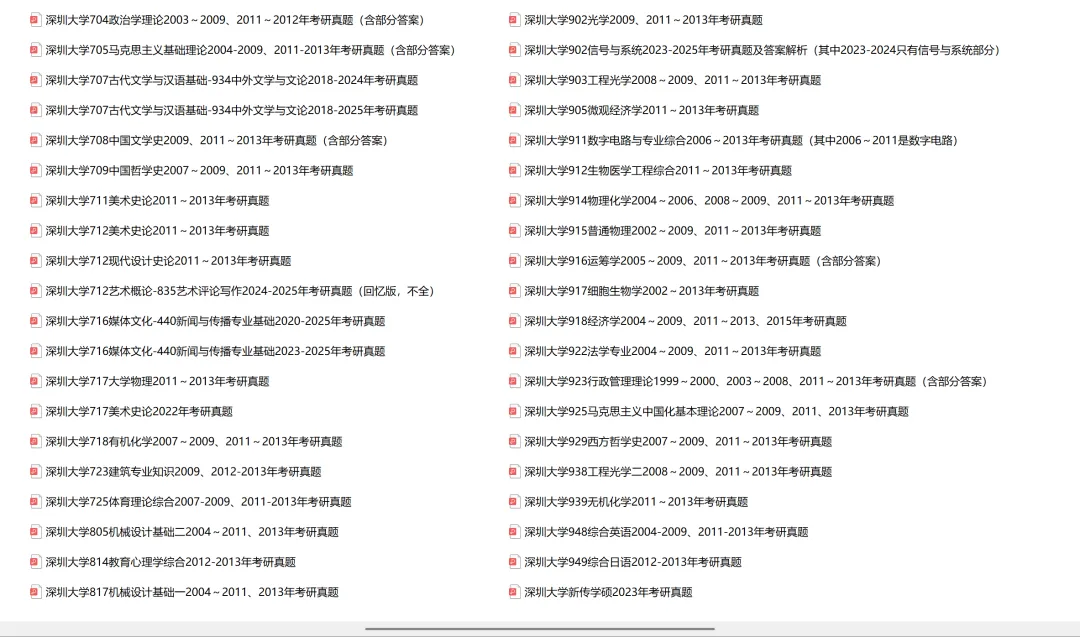
Task: Click the PDF icon next to 903工程光学
Action: tap(514, 80)
